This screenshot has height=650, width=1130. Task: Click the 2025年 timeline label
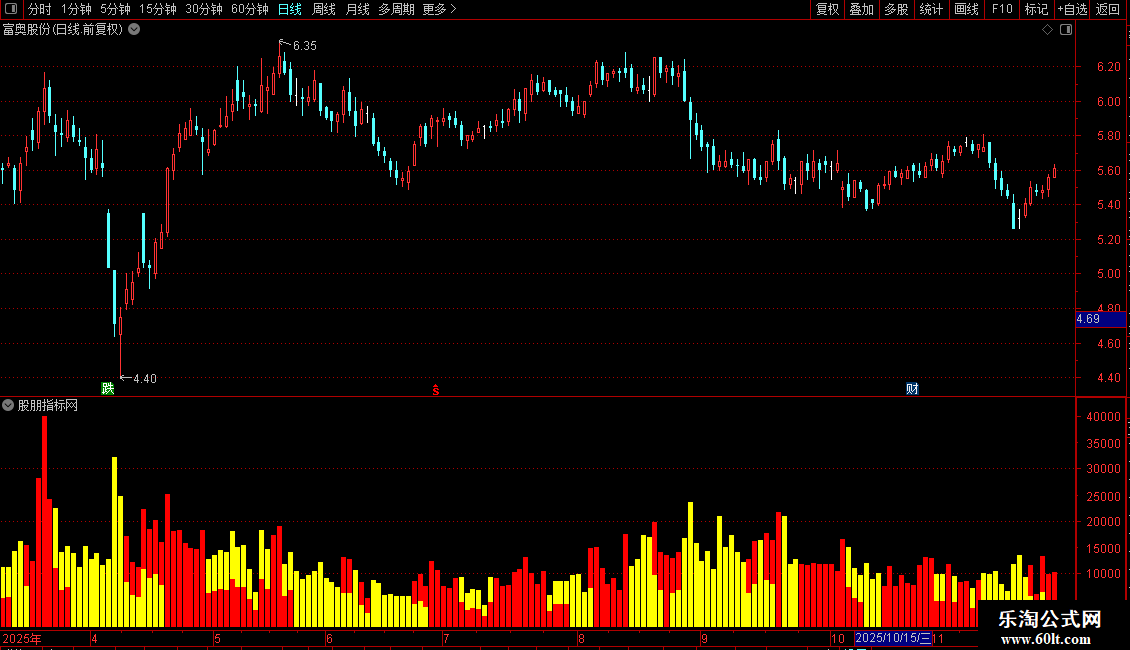(x=22, y=638)
